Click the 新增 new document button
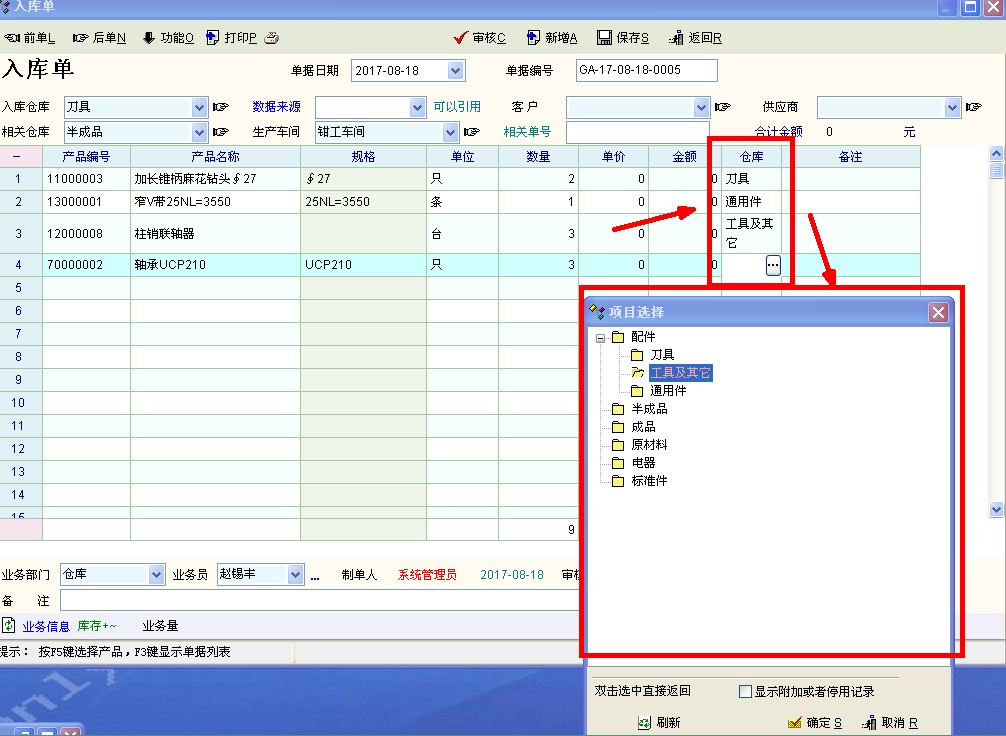 tap(551, 38)
